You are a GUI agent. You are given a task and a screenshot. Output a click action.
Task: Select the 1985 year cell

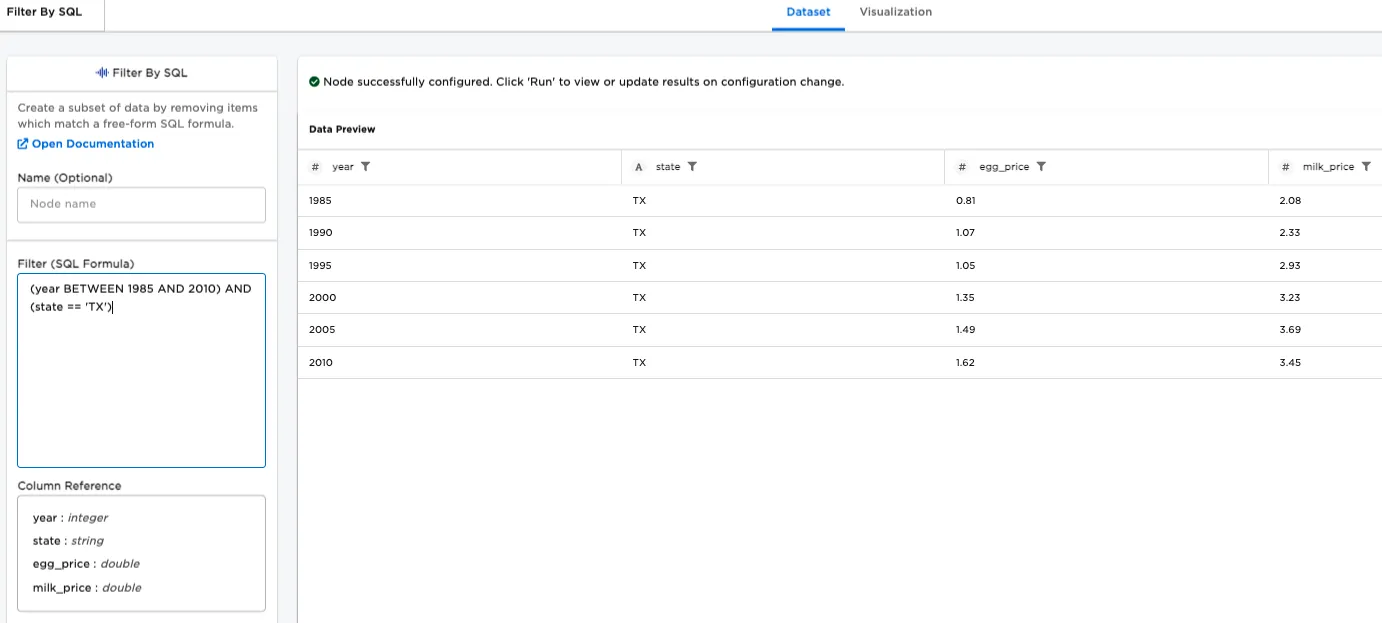click(x=321, y=200)
